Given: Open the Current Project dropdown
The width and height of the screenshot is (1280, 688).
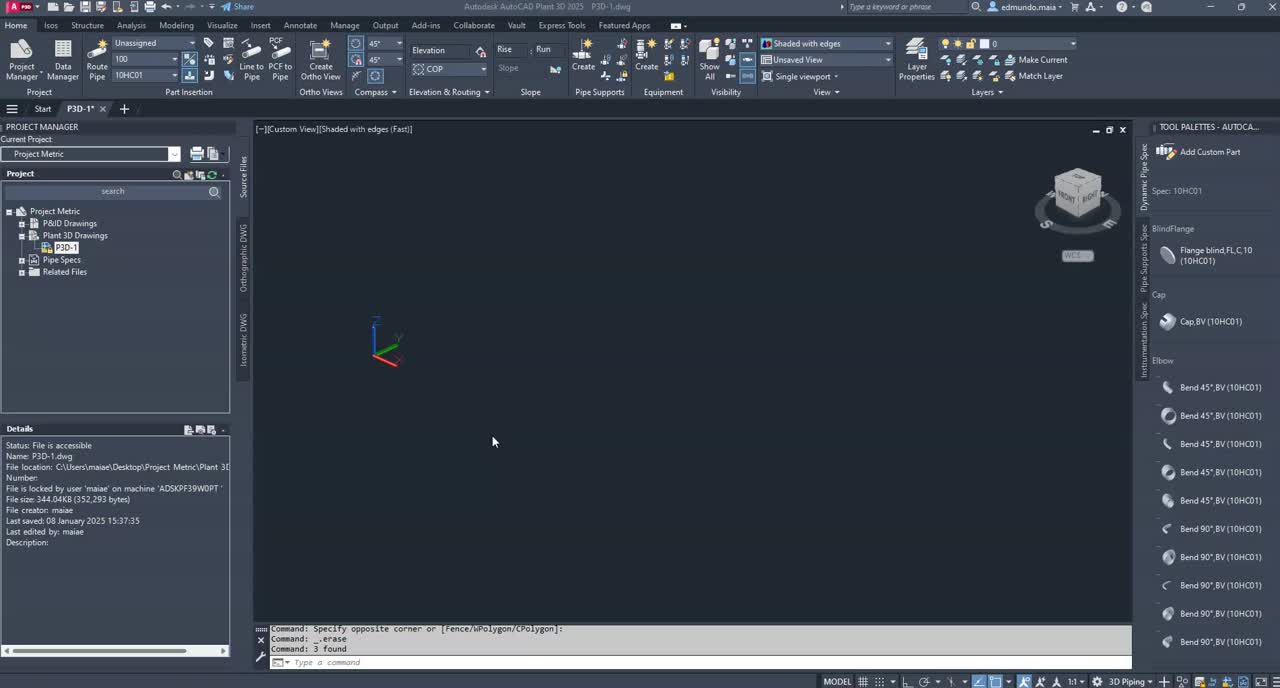Looking at the screenshot, I should pos(174,154).
